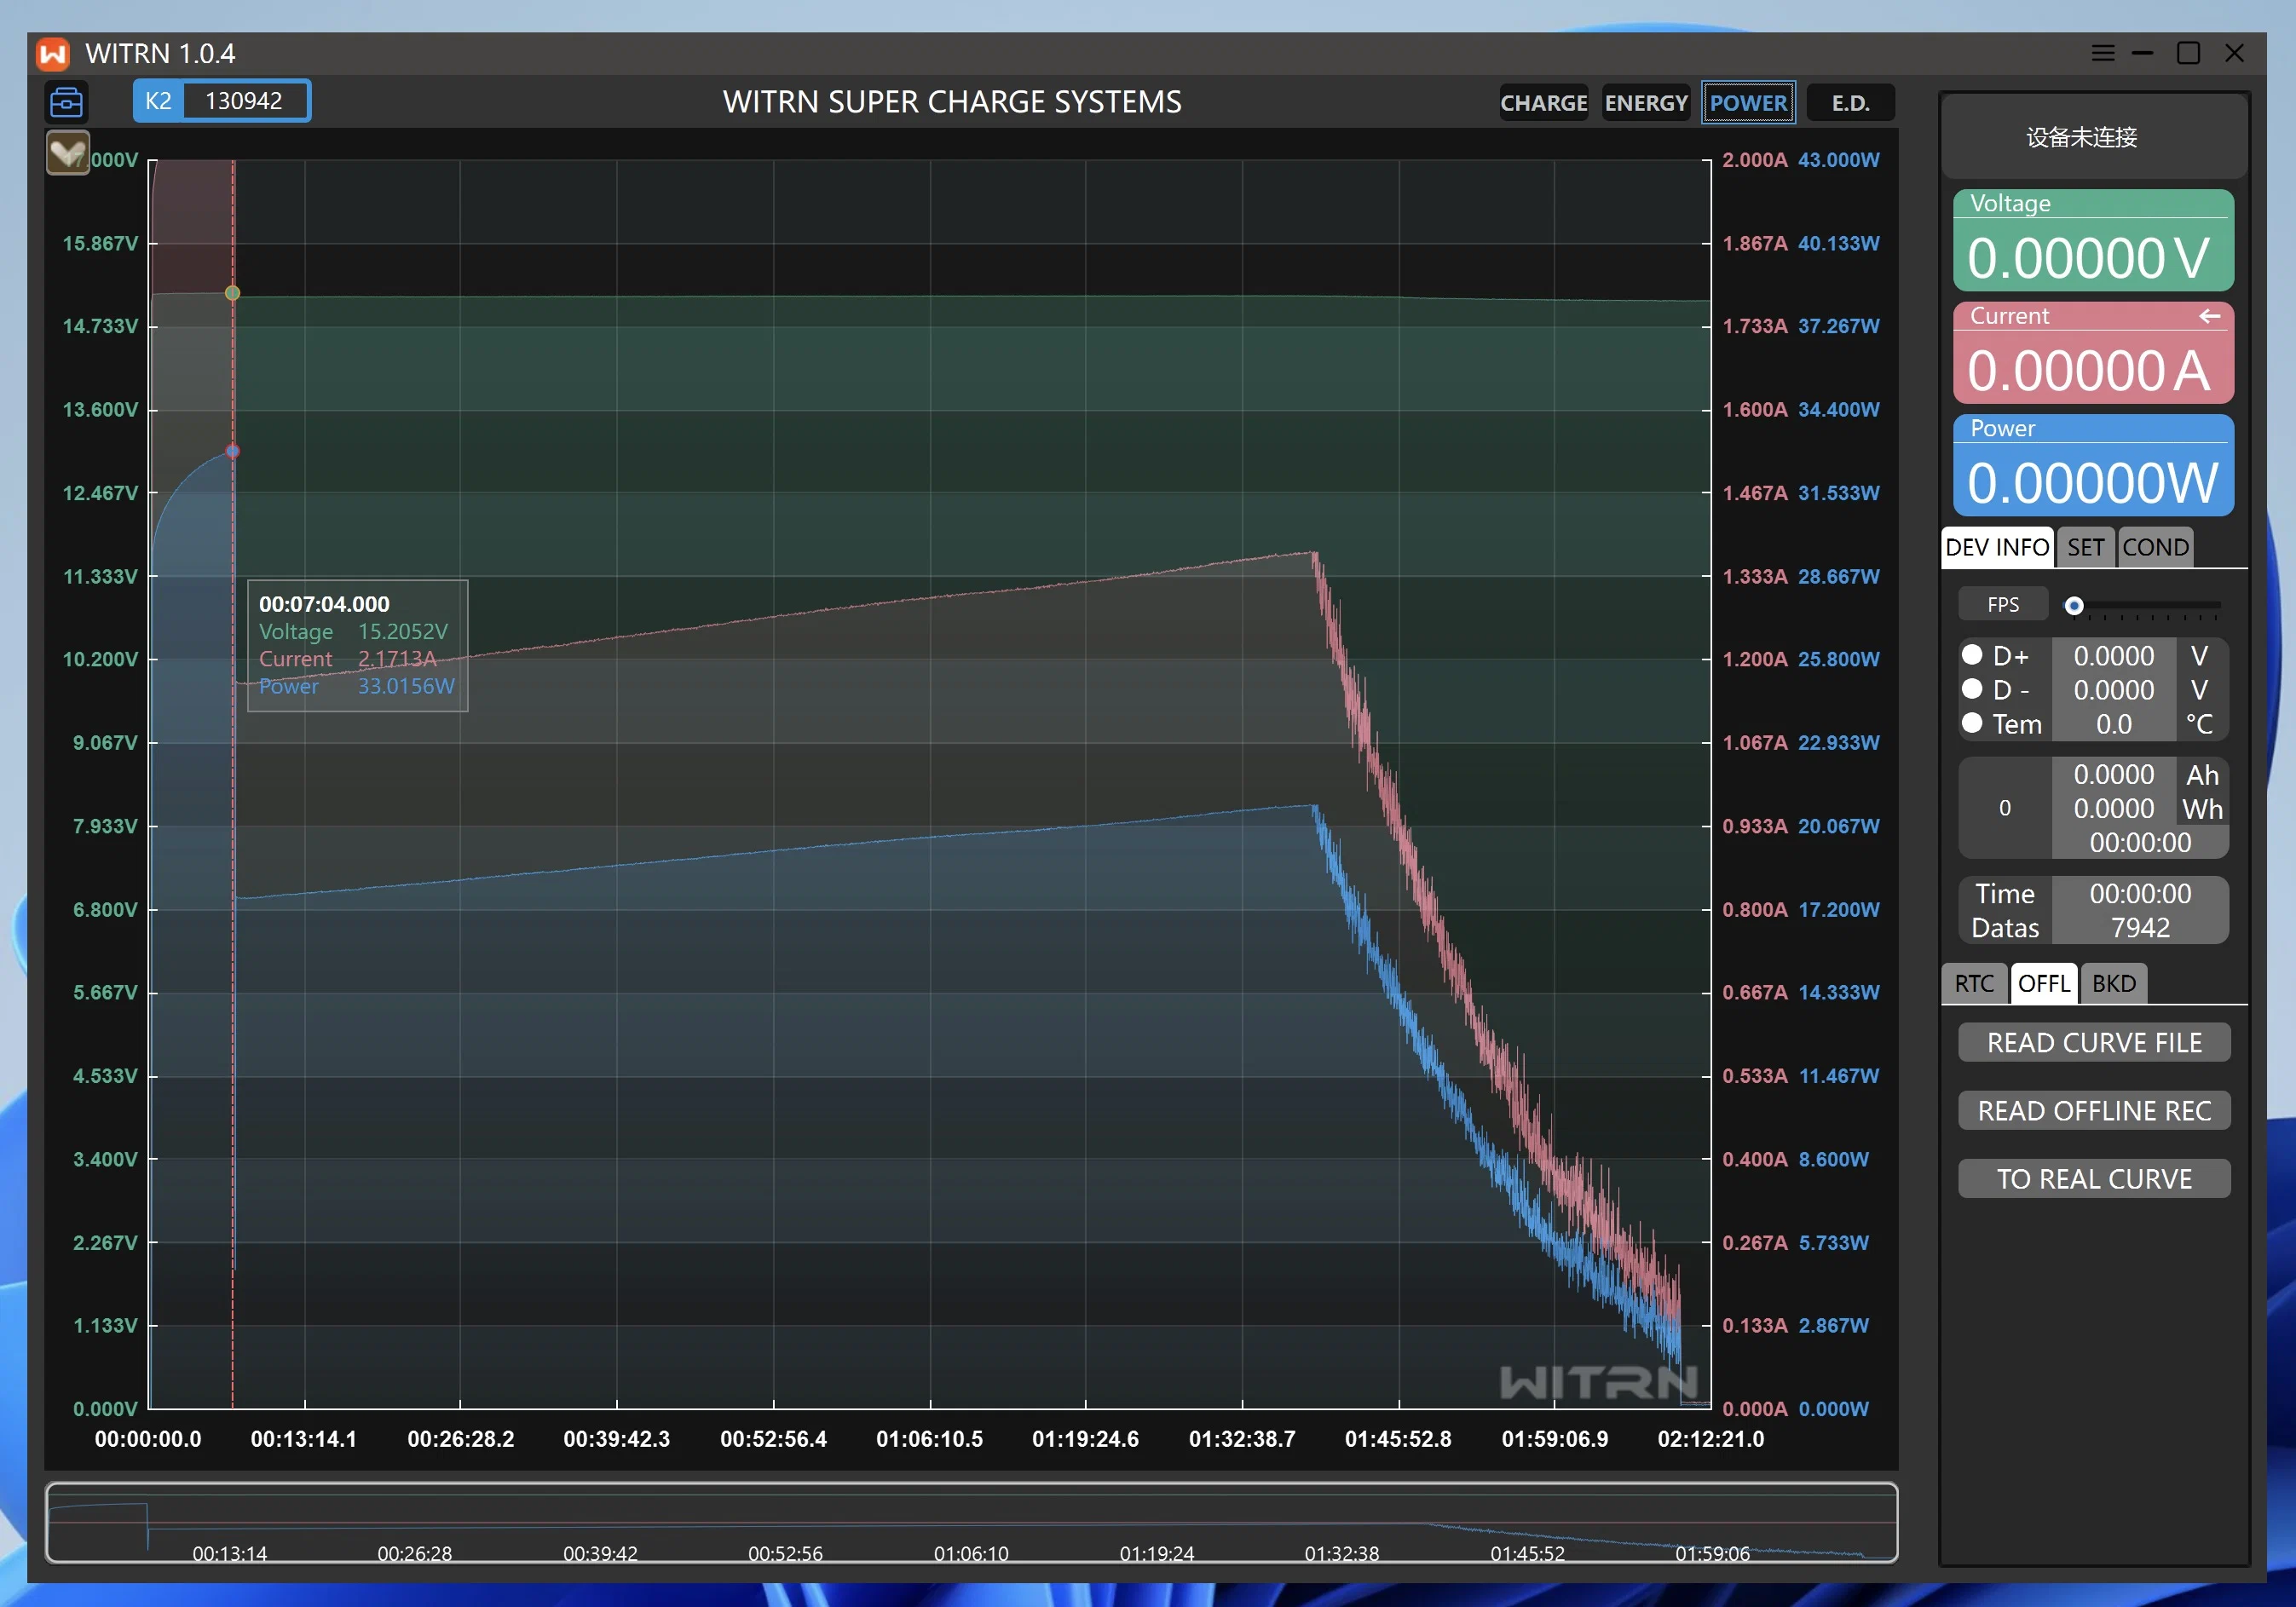Open the SET tab
Image resolution: width=2296 pixels, height=1607 pixels.
pos(2085,547)
